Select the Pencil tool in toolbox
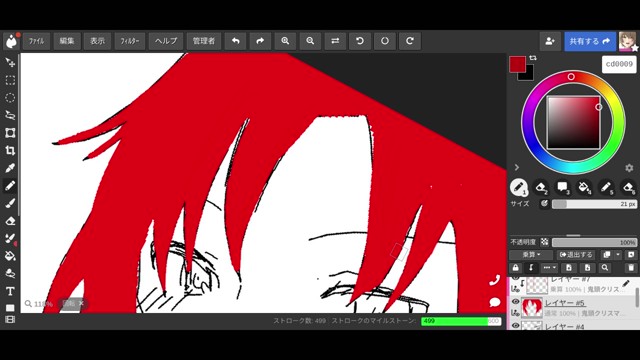The width and height of the screenshot is (640, 360). click(x=10, y=185)
